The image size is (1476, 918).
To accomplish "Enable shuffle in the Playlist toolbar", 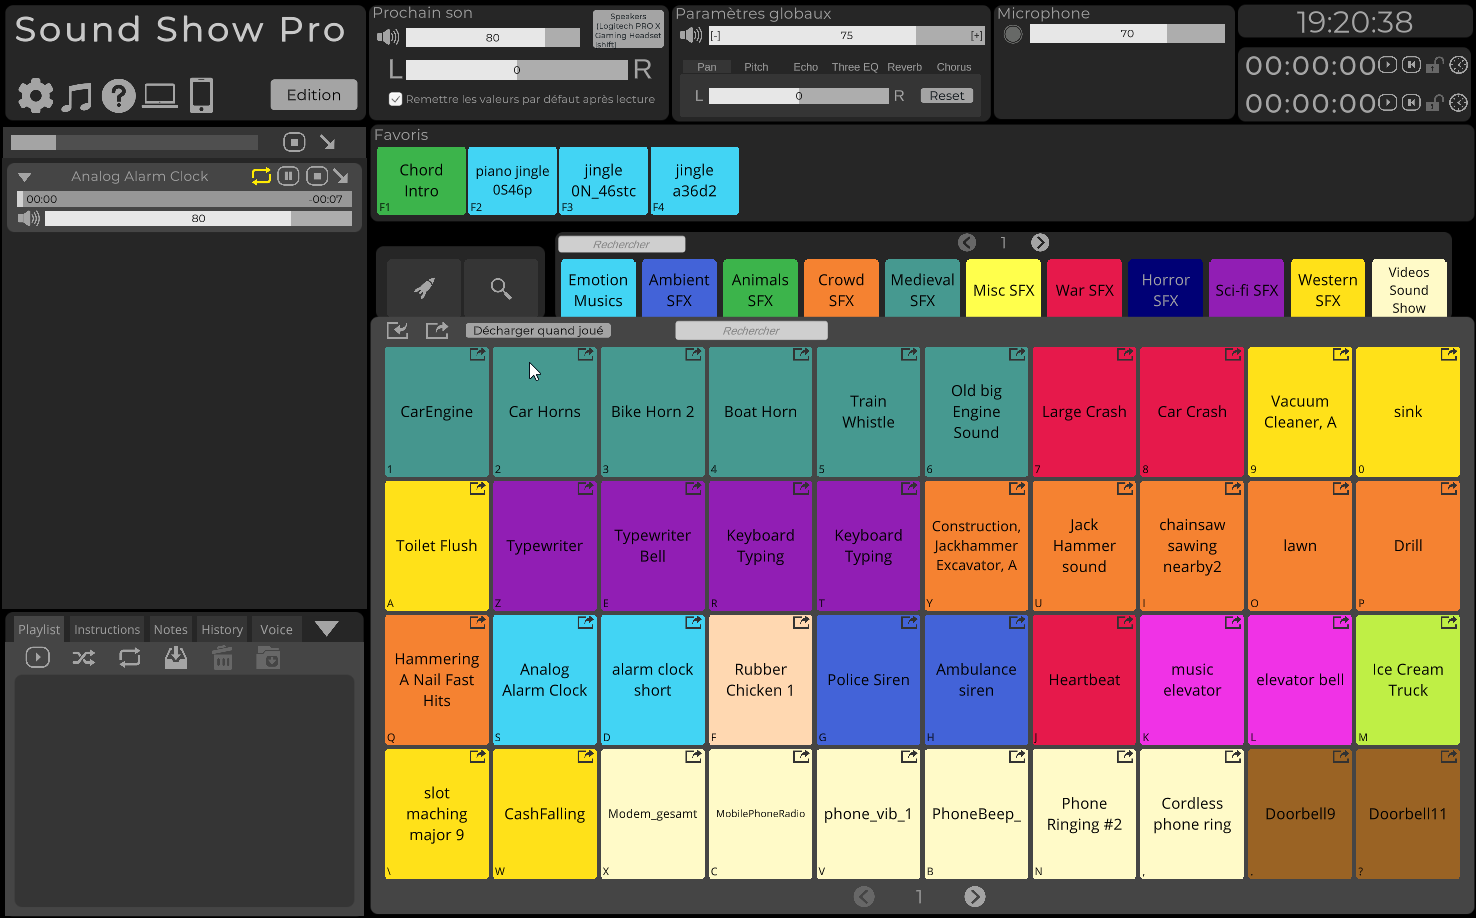I will coord(83,657).
